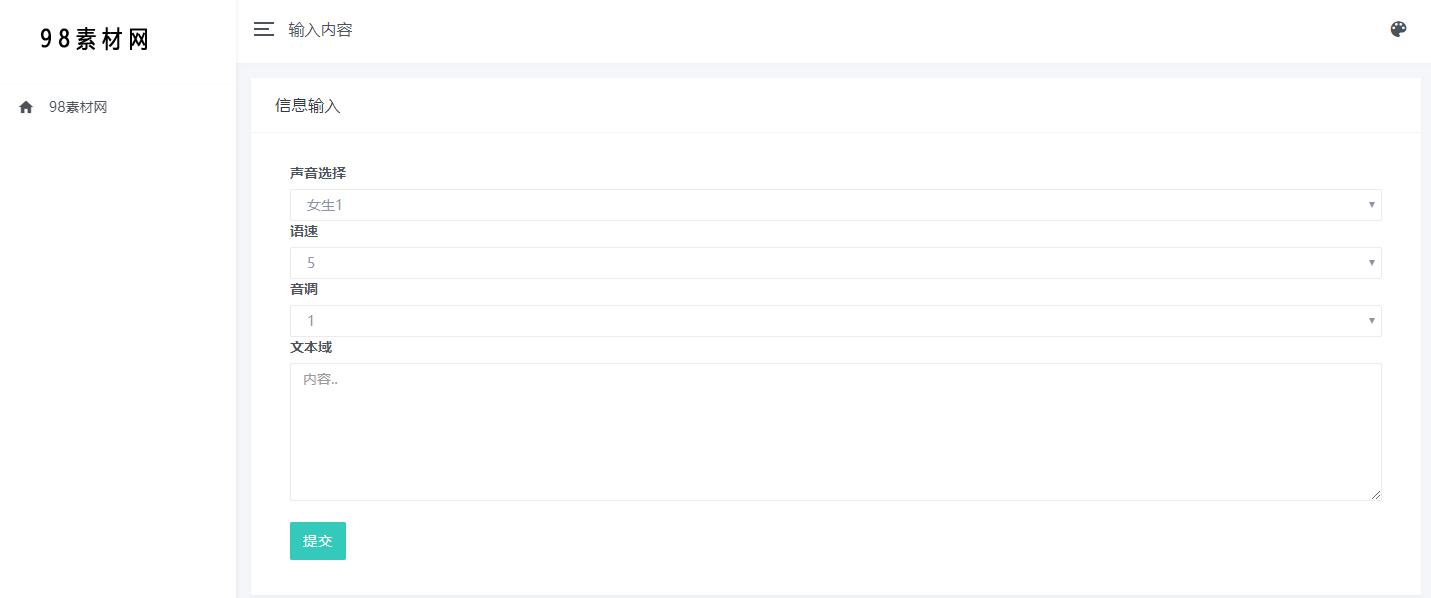Open the 女生1 voice selection dropdown
Screen dimensions: 1431x598
(836, 205)
